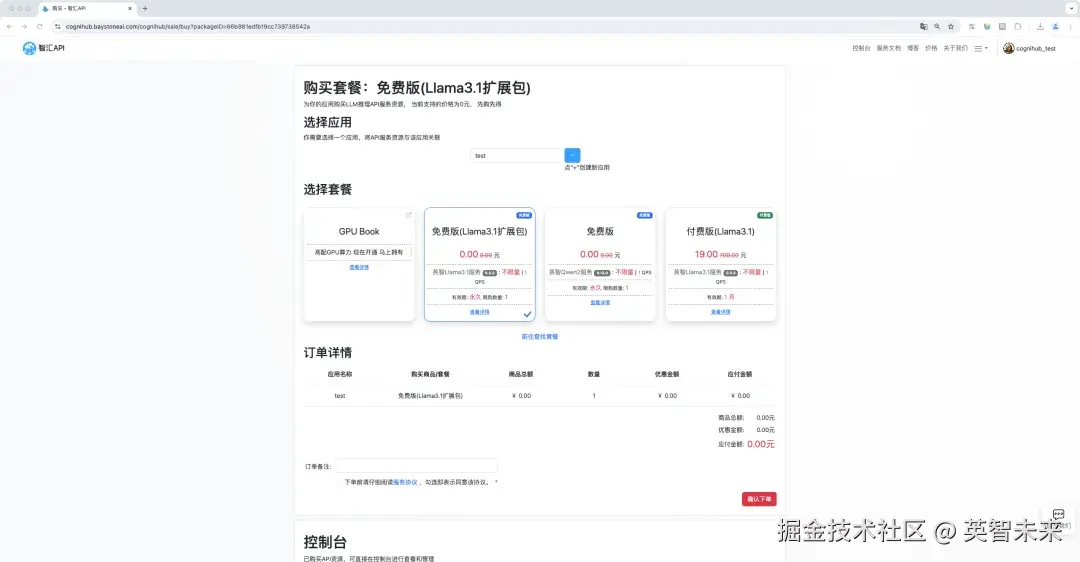Expand the hamburger menu dropdown in header

[981, 48]
